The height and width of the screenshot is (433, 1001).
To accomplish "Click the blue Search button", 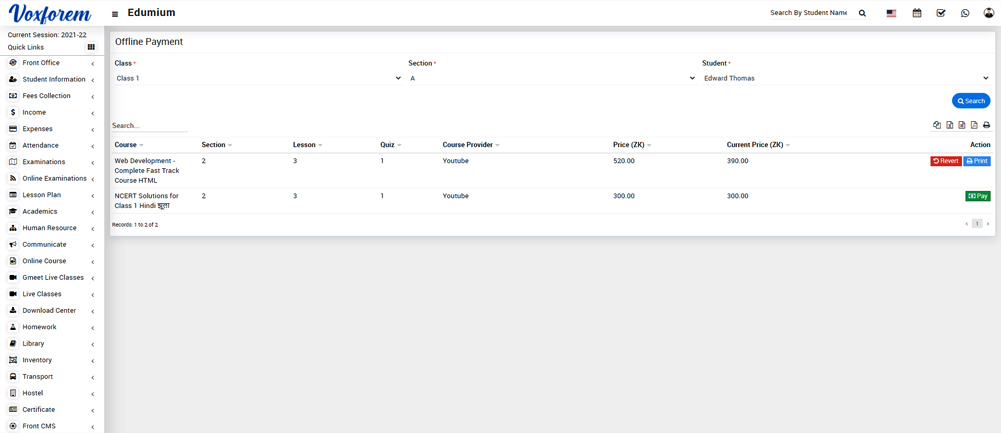I will pyautogui.click(x=970, y=101).
